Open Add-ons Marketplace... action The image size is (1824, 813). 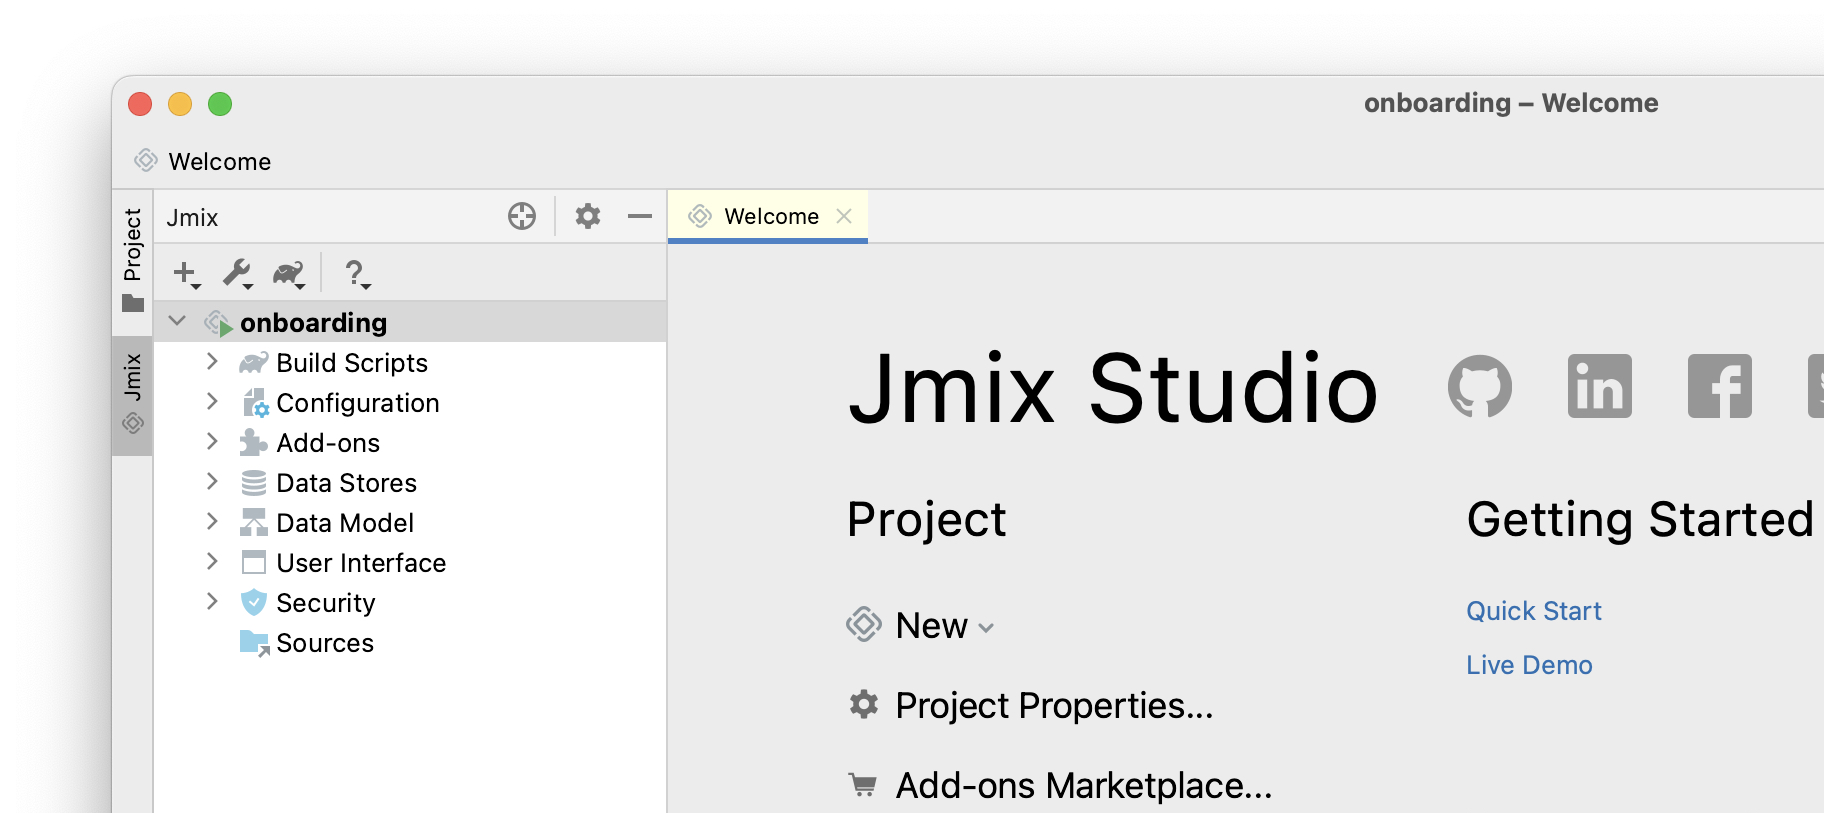click(1084, 786)
